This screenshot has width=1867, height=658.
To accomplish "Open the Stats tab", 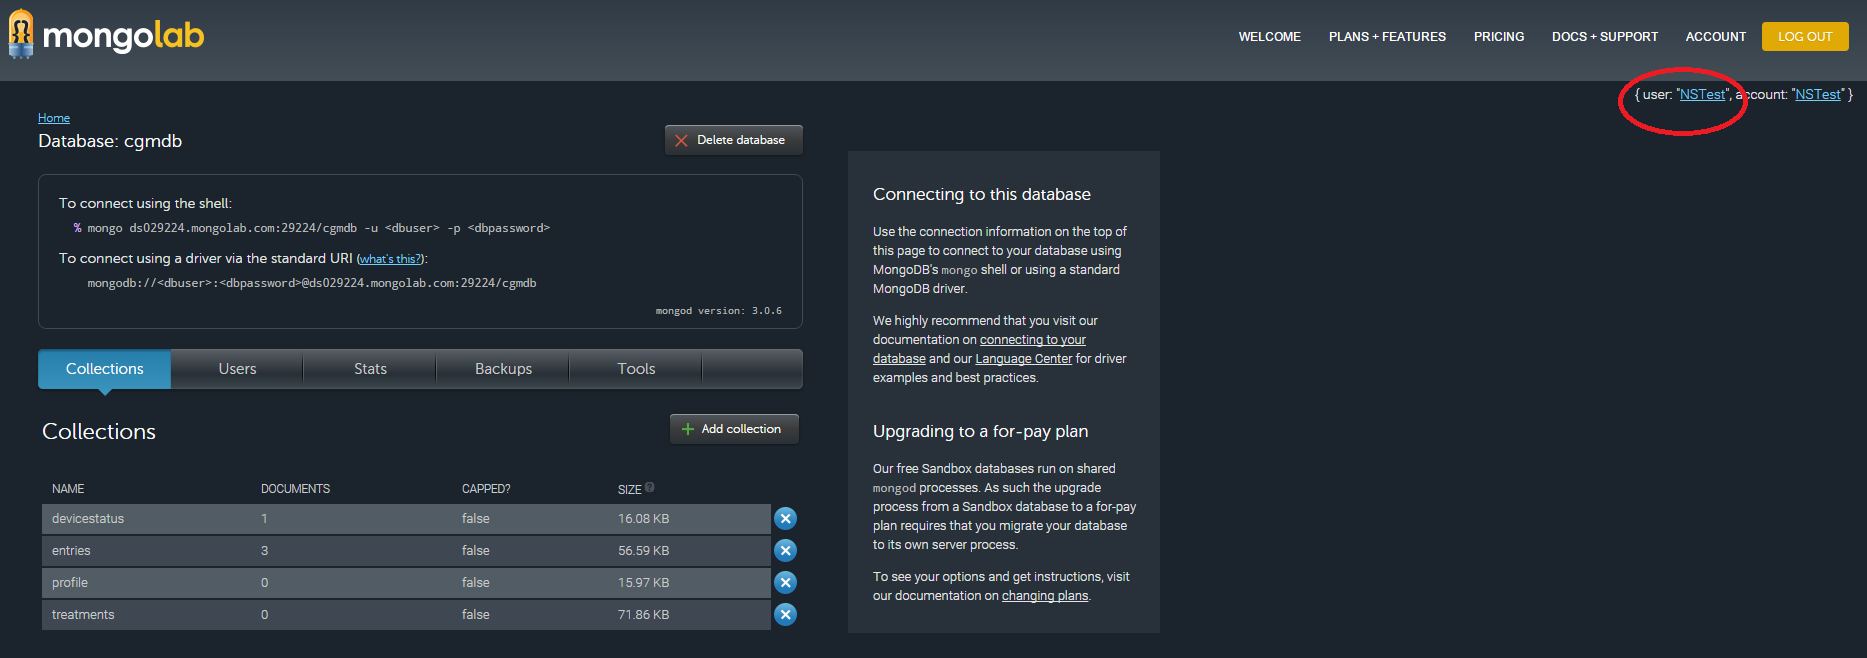I will pos(370,369).
